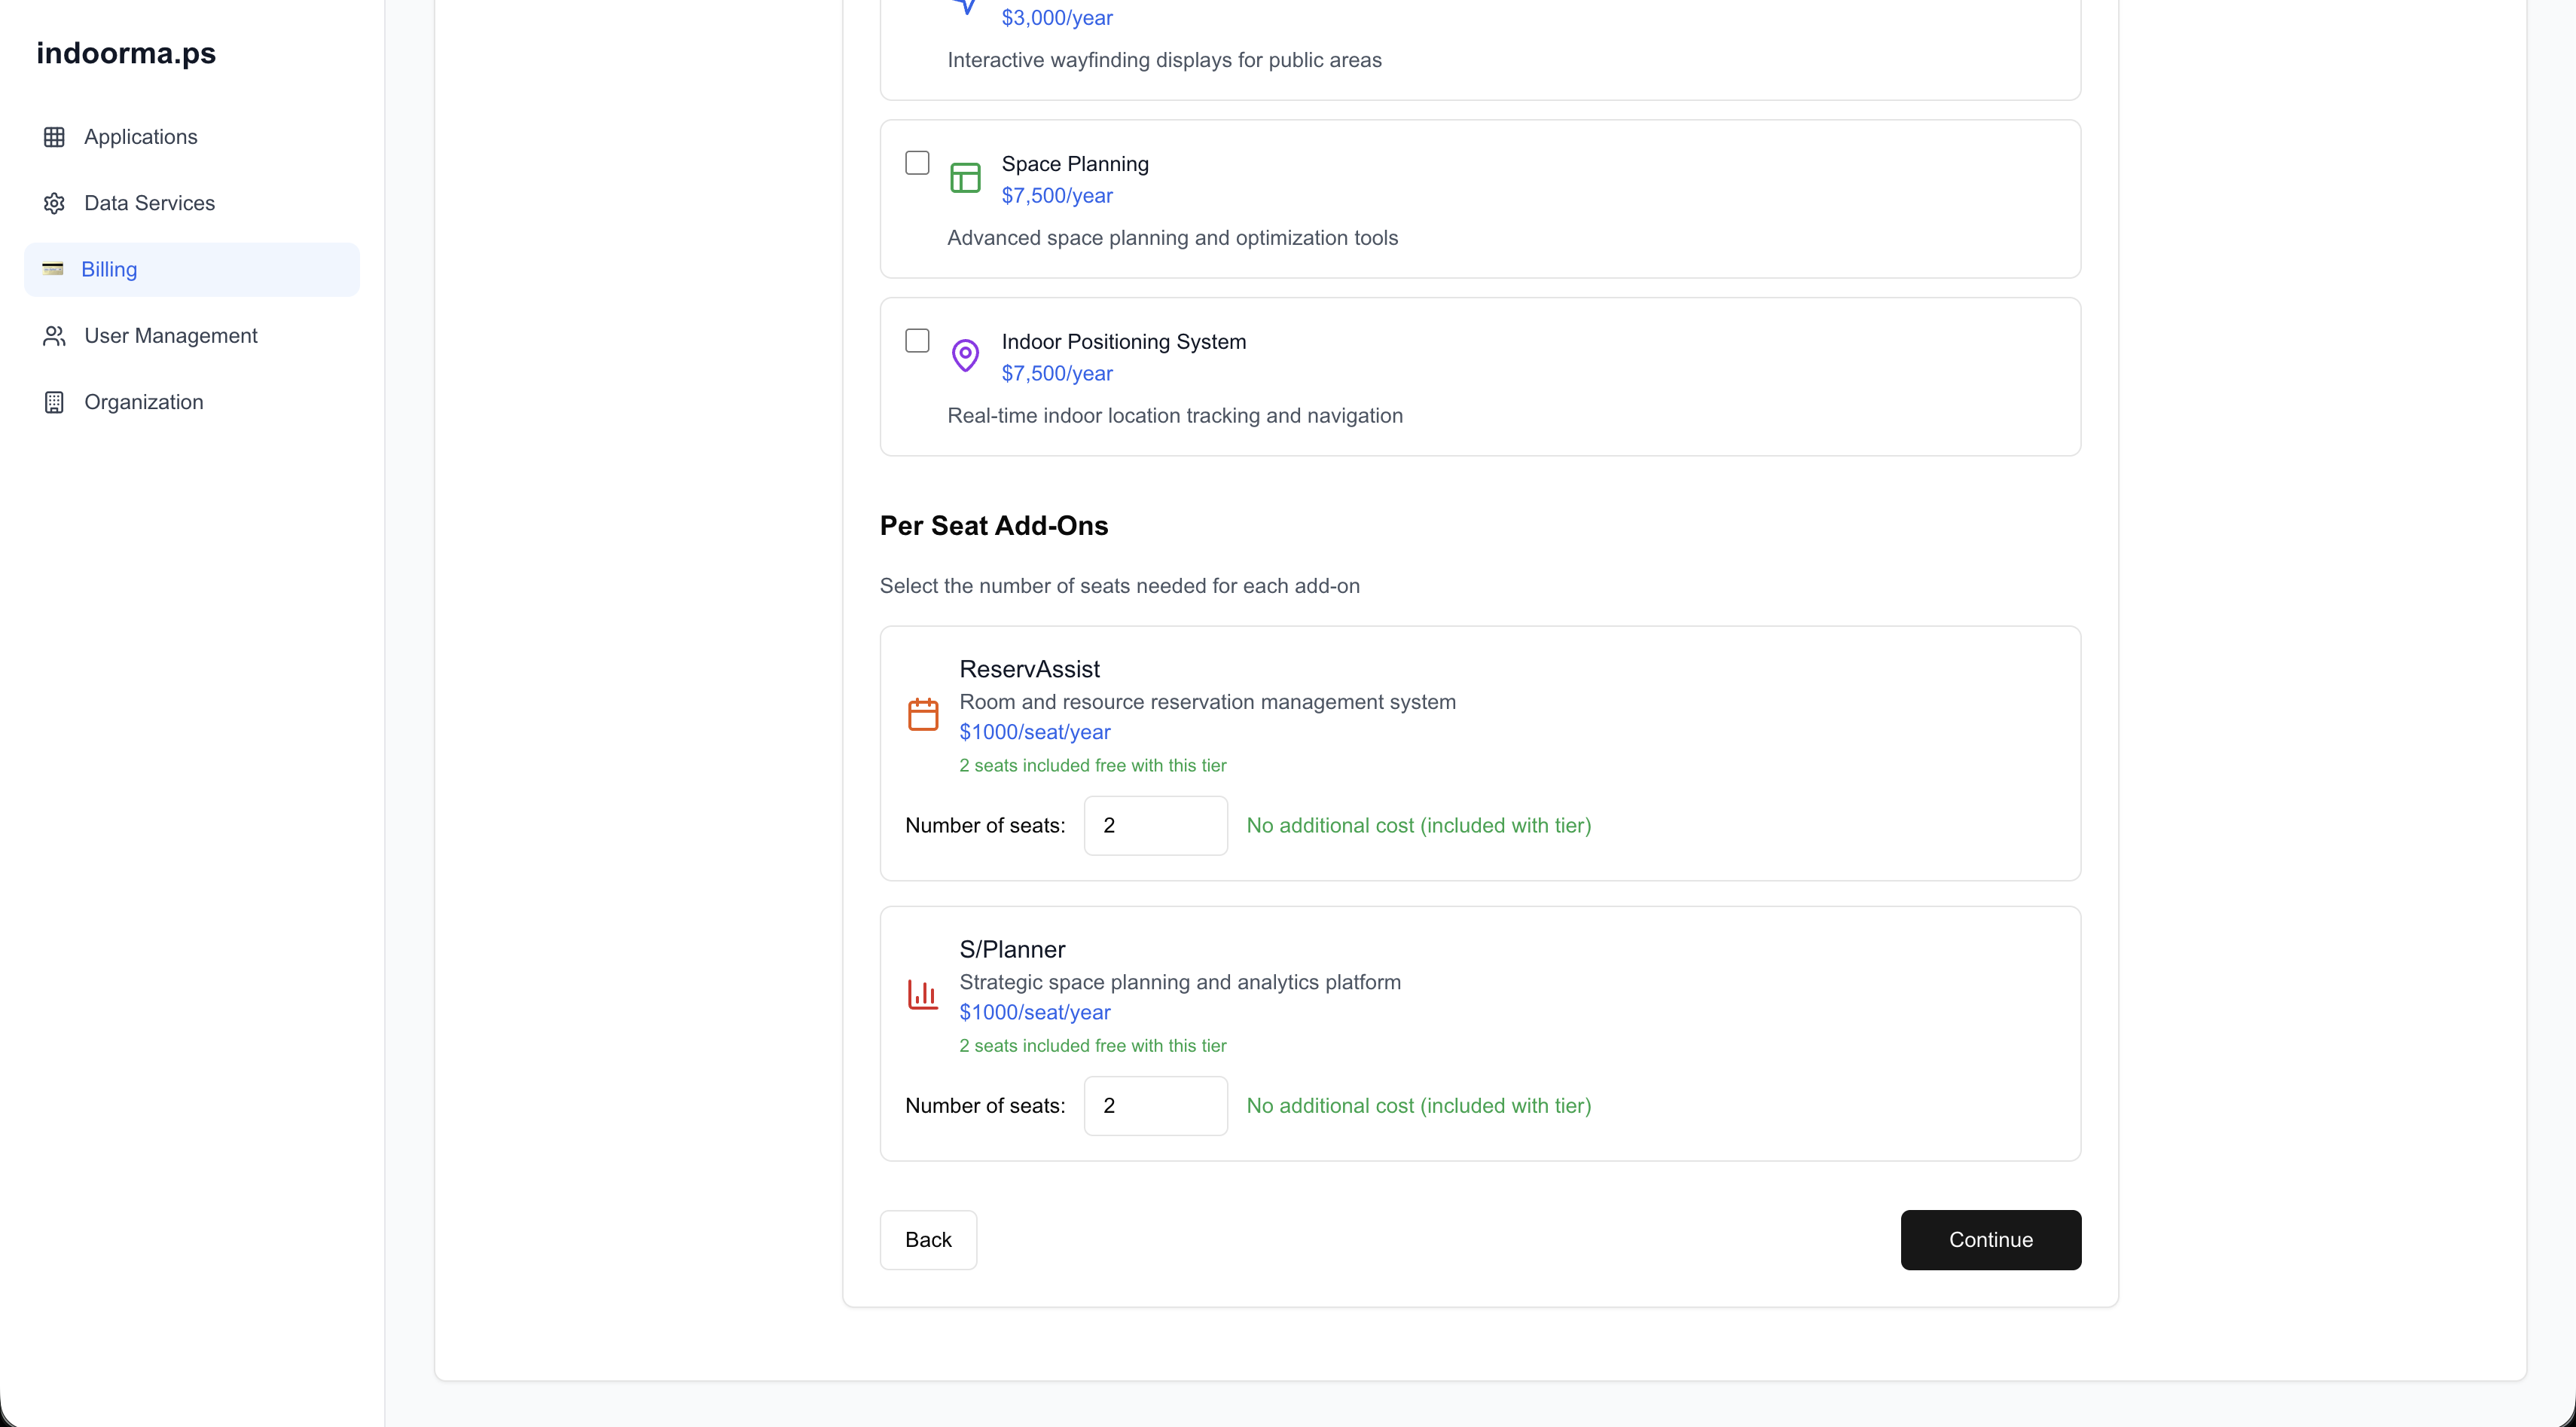Enable the Space Planning add-on checkbox
This screenshot has width=2576, height=1427.
(x=917, y=163)
